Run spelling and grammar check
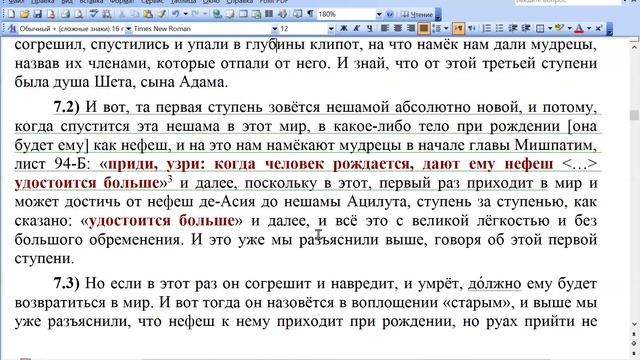Viewport: 640px width, 360px height. [x=94, y=14]
